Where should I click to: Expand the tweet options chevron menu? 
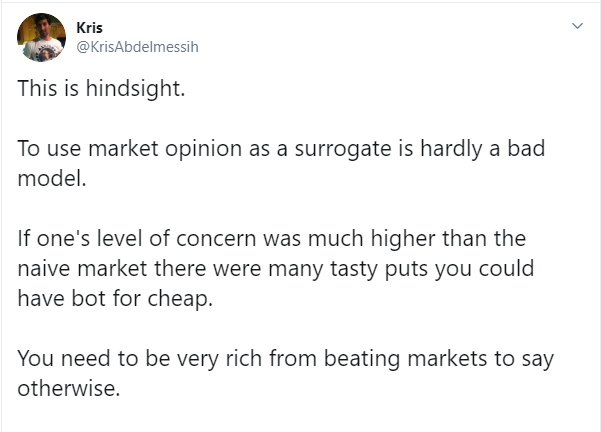pyautogui.click(x=577, y=26)
